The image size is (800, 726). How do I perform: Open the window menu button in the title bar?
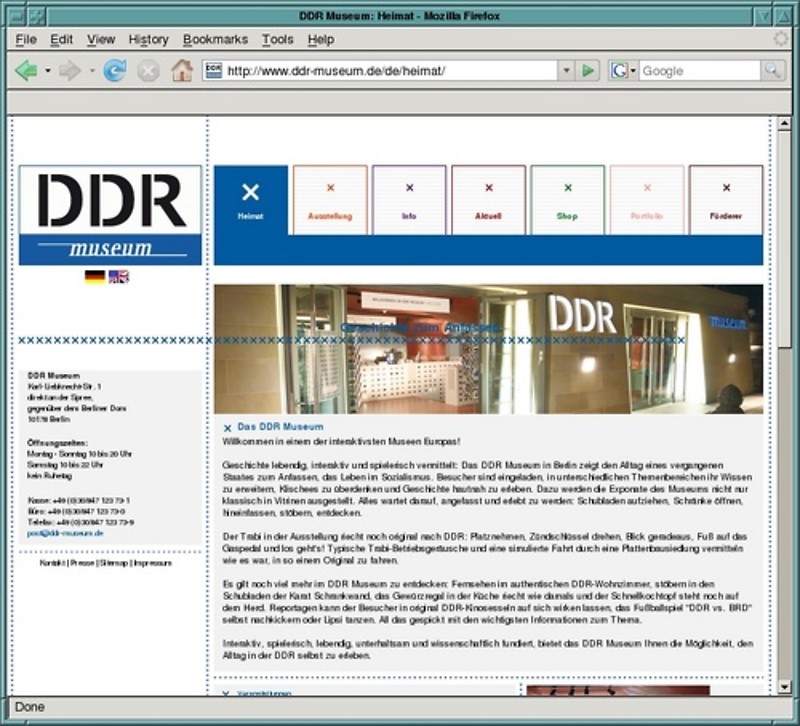18,16
